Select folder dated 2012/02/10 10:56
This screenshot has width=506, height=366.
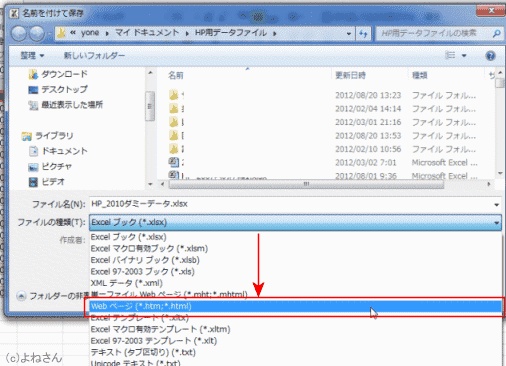pyautogui.click(x=323, y=149)
